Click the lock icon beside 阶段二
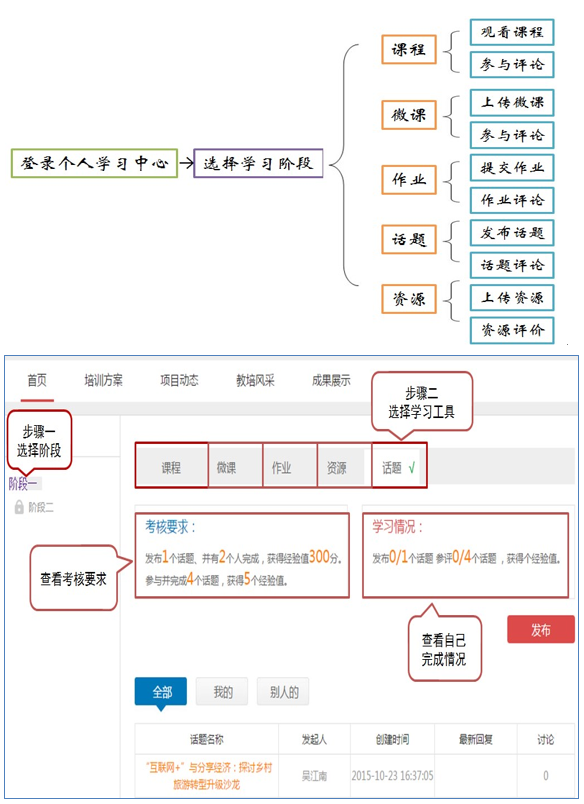The width and height of the screenshot is (584, 804). [x=19, y=507]
